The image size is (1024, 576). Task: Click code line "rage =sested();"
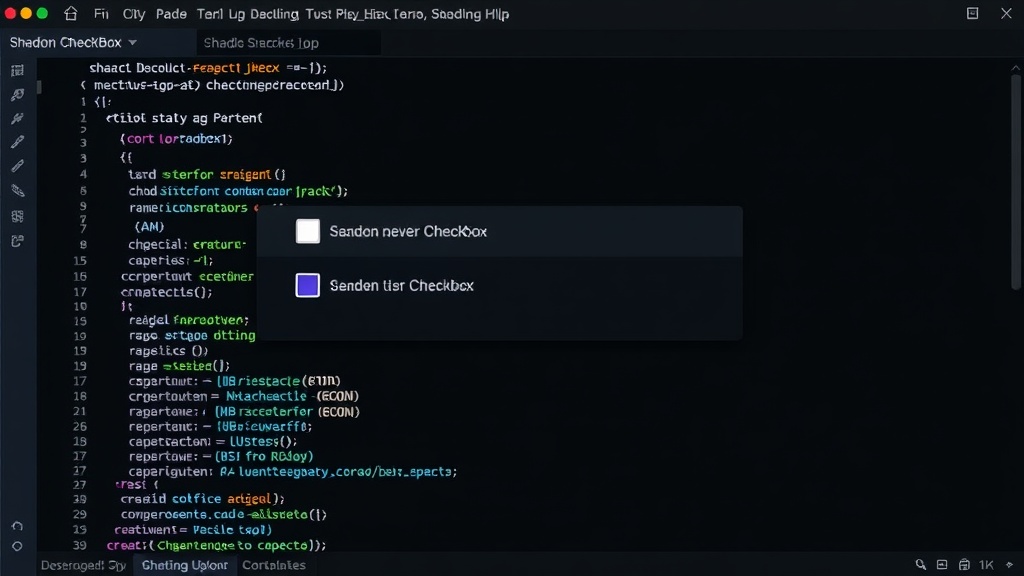180,366
